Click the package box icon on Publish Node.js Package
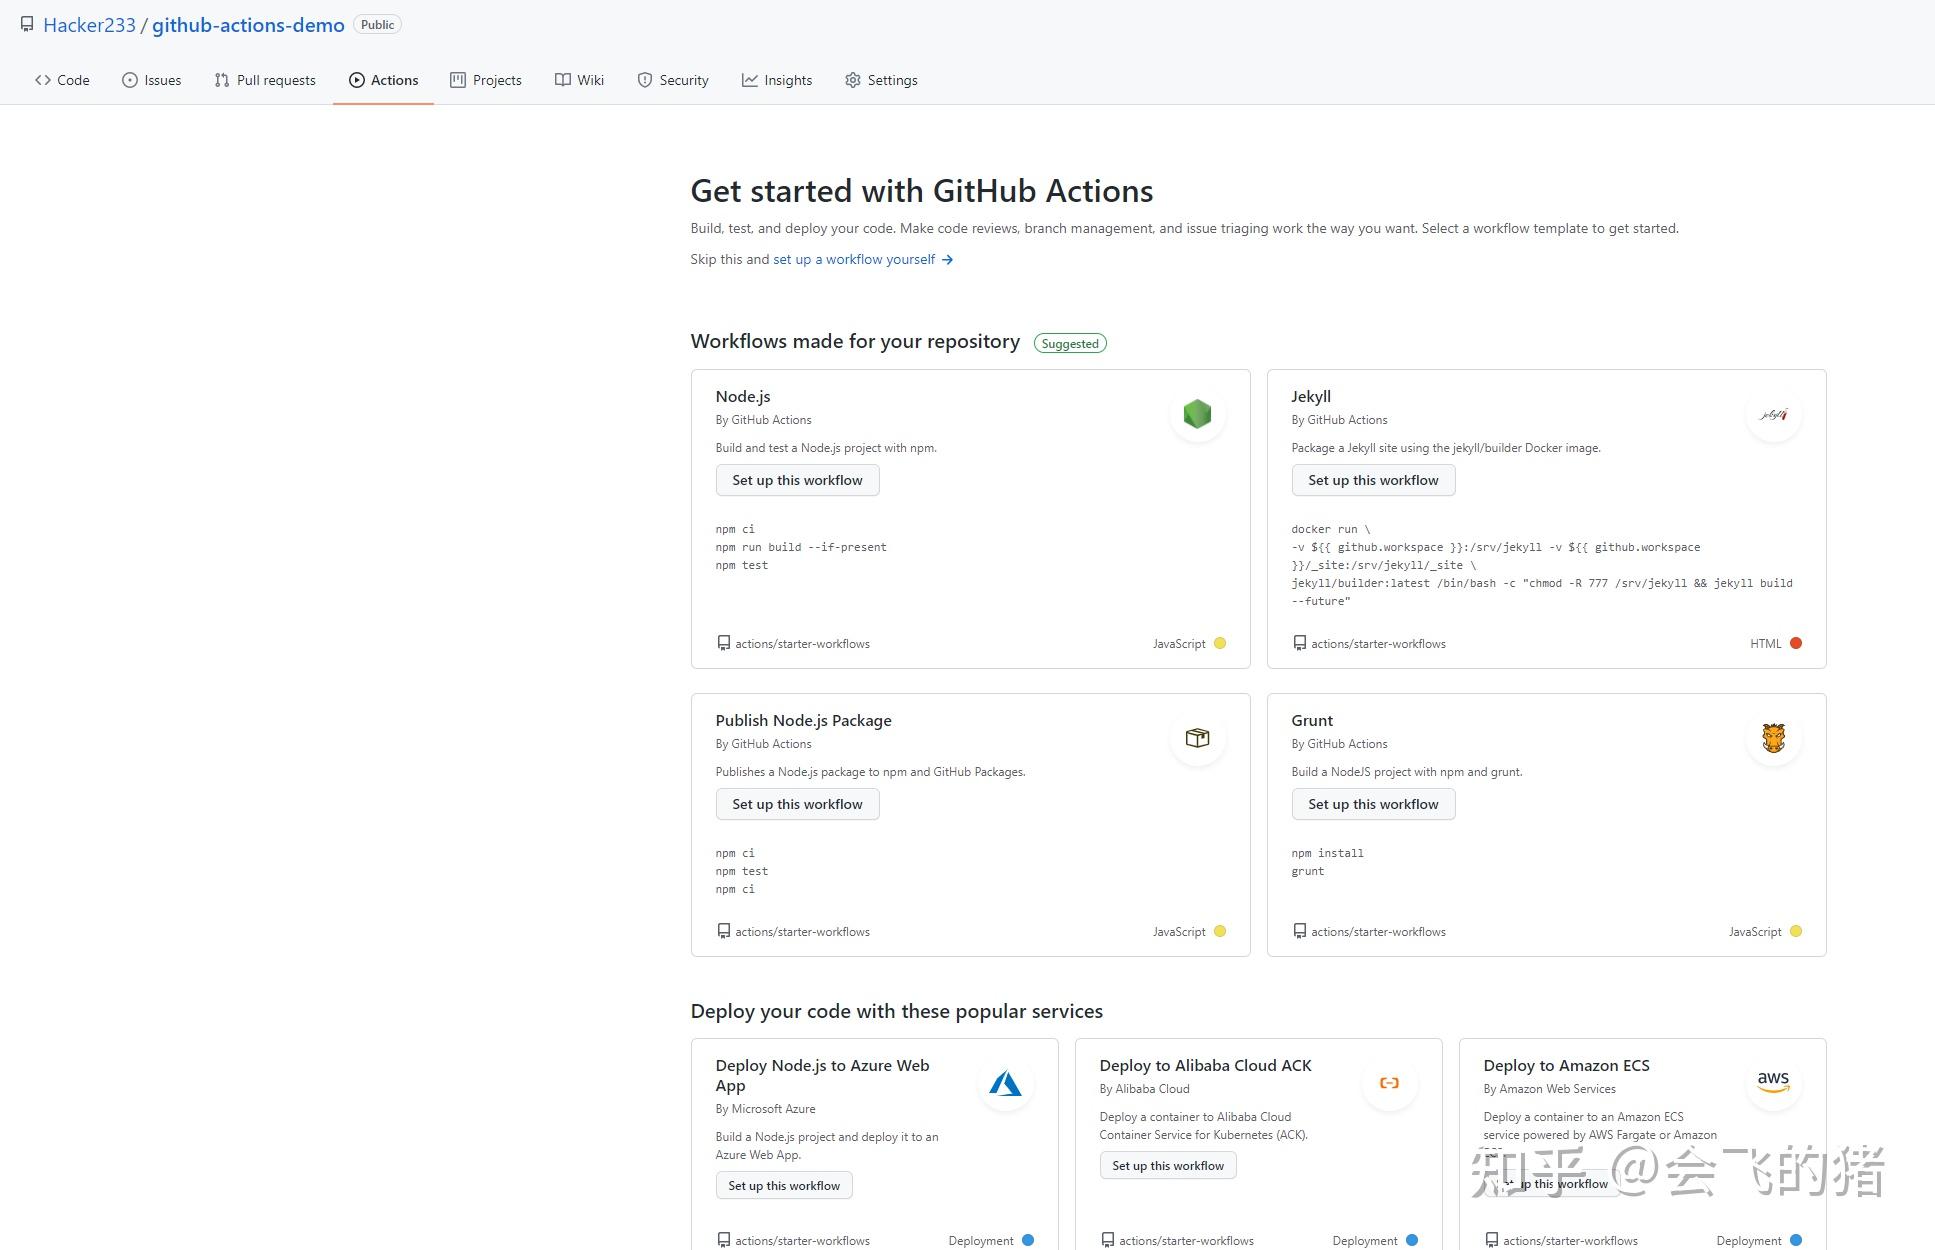 pyautogui.click(x=1197, y=737)
